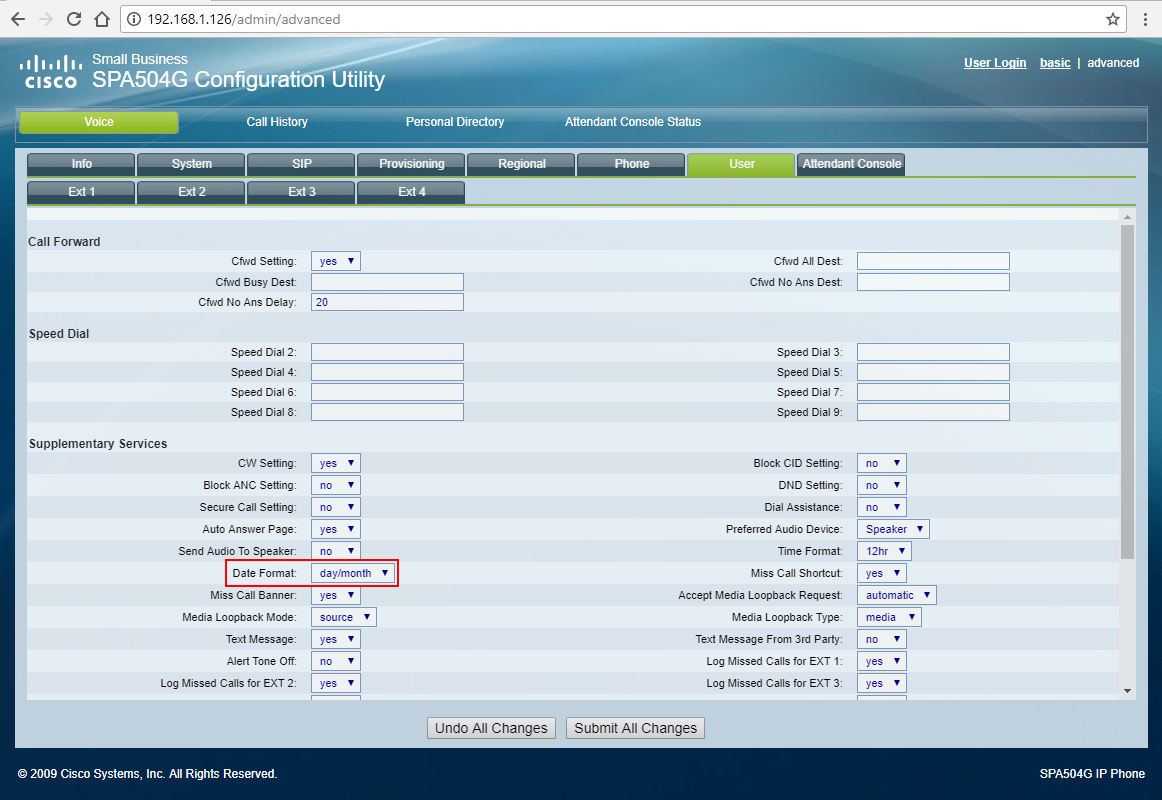Switch to the Phone tab
Image resolution: width=1162 pixels, height=800 pixels.
[631, 164]
